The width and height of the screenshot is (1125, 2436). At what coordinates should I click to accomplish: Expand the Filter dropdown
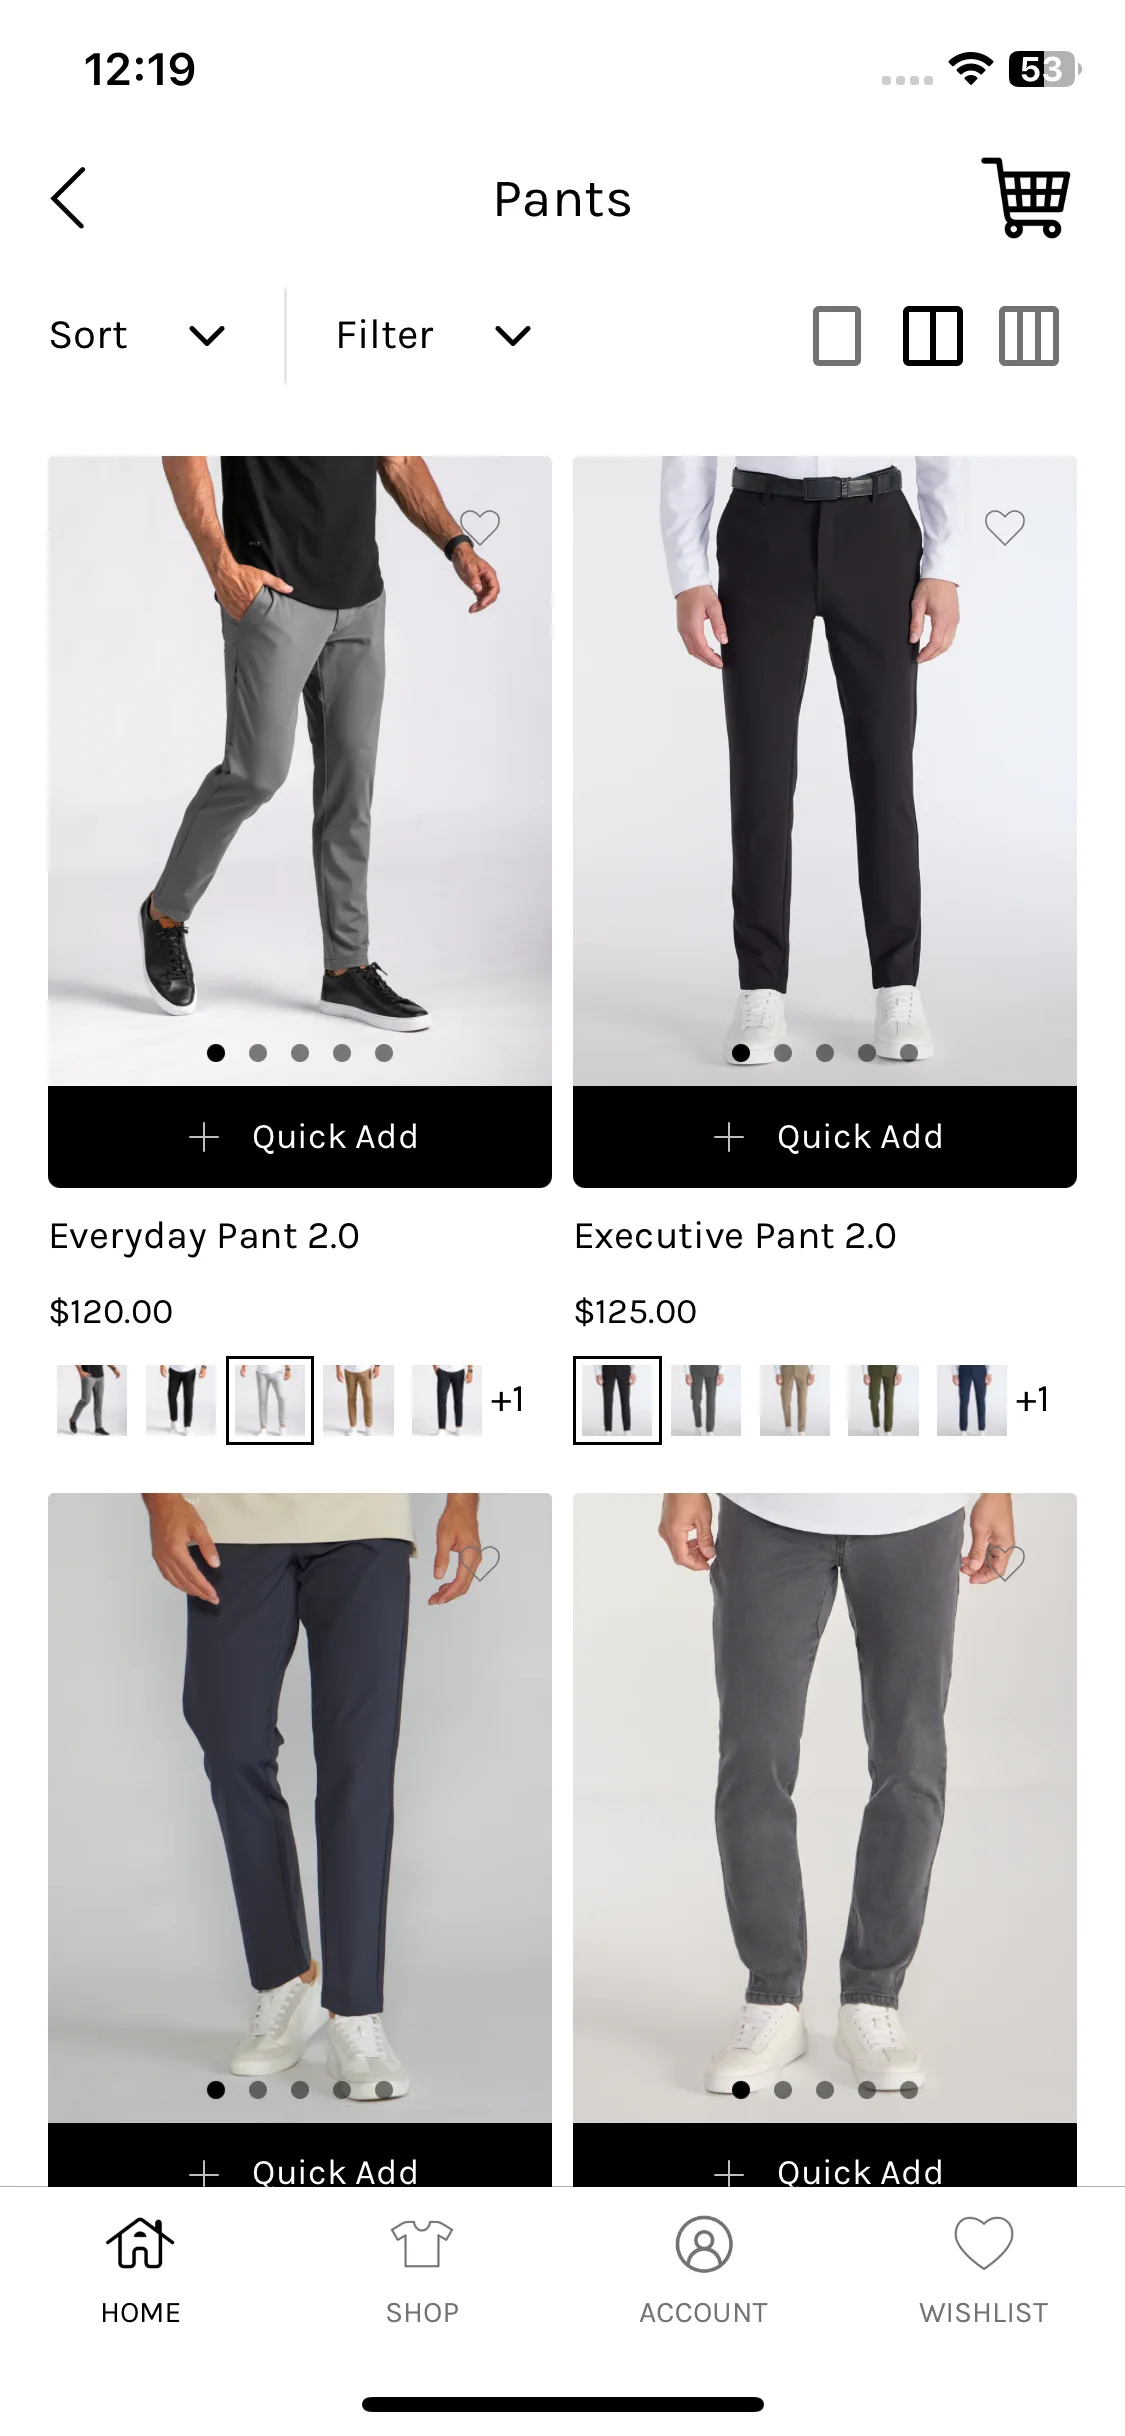pos(433,335)
